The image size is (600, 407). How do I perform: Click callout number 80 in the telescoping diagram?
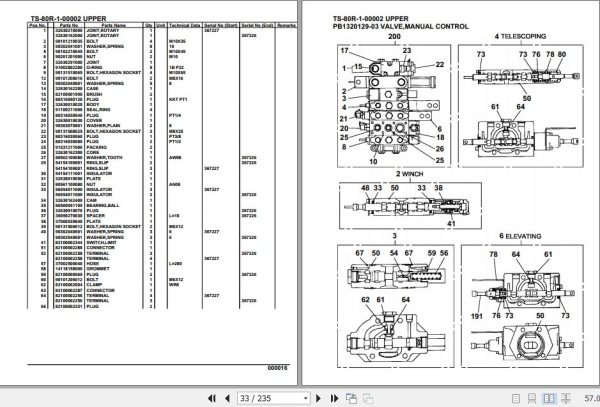(x=562, y=54)
